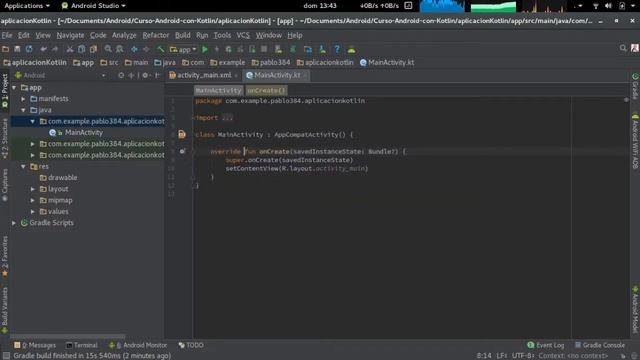Toggle the Favorites side tab
640x360 pixels.
[x=5, y=256]
